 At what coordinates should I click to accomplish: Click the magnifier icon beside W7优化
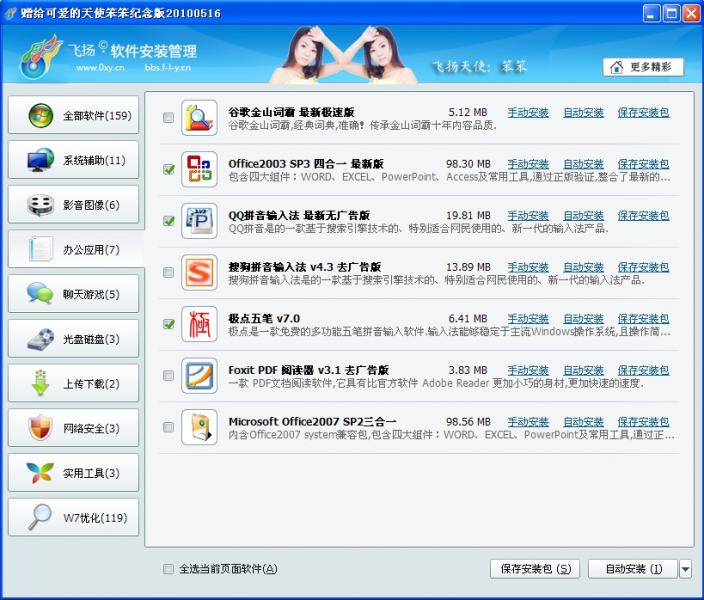pyautogui.click(x=40, y=517)
